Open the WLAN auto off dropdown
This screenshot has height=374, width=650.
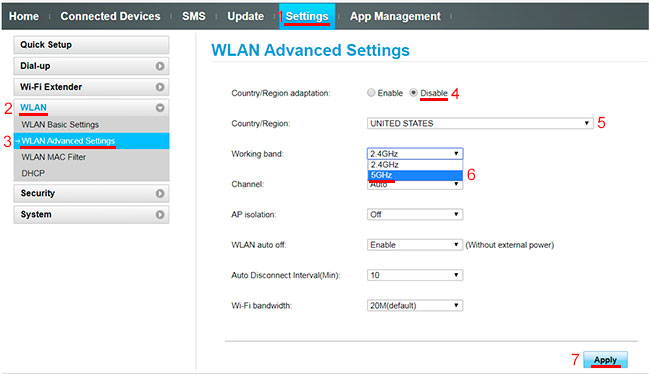415,245
